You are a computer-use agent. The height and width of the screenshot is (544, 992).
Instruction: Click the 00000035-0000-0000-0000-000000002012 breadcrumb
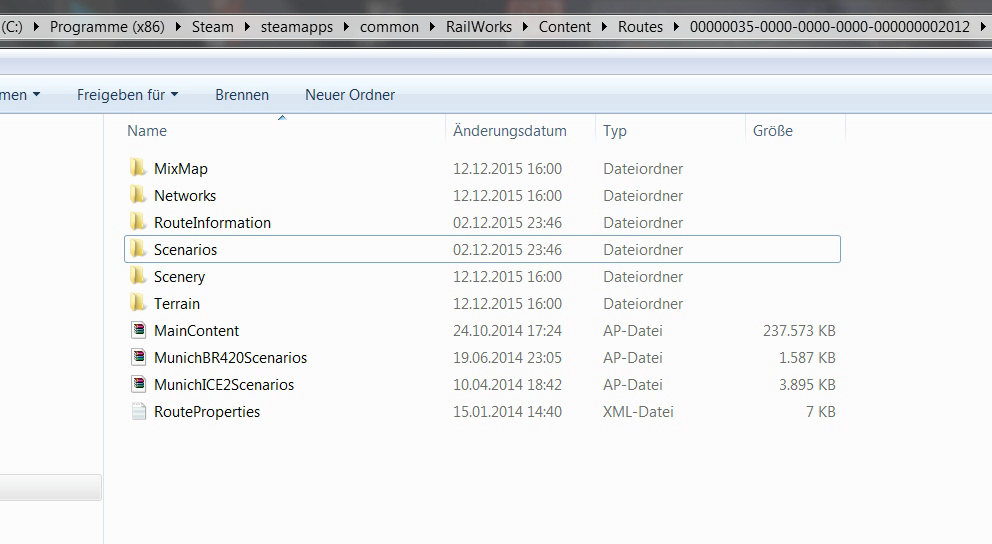829,27
